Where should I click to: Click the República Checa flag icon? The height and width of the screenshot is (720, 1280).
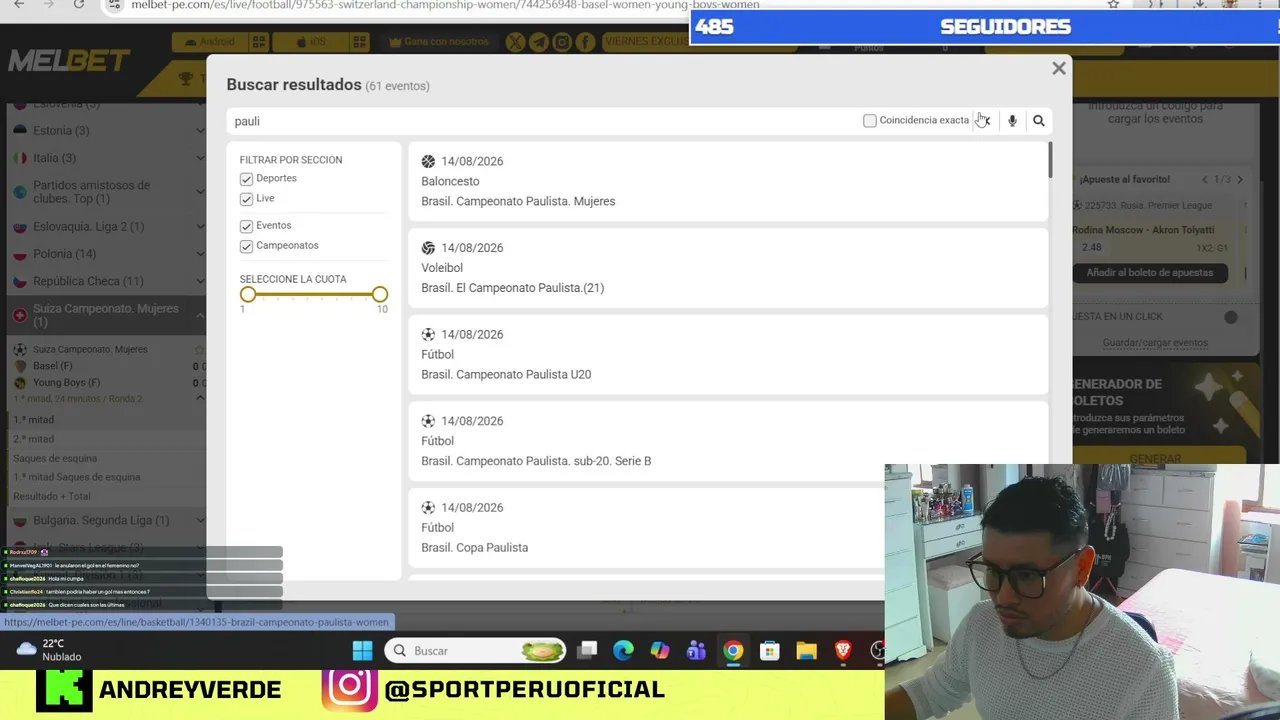tap(19, 282)
